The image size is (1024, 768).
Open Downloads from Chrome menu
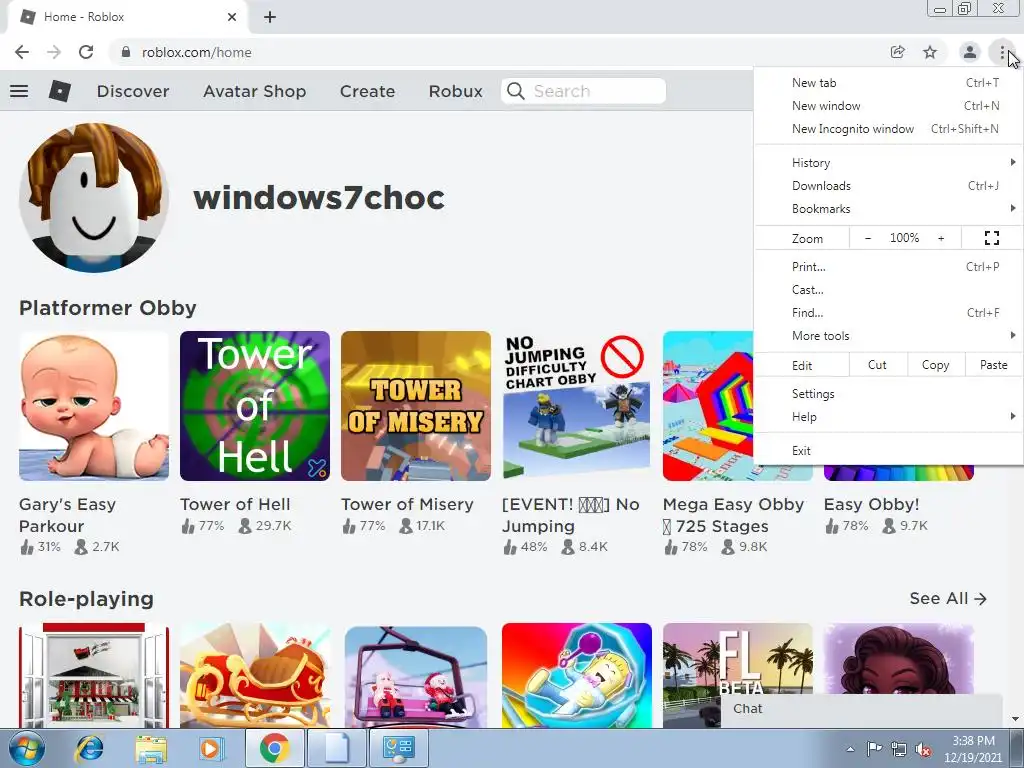point(888,185)
